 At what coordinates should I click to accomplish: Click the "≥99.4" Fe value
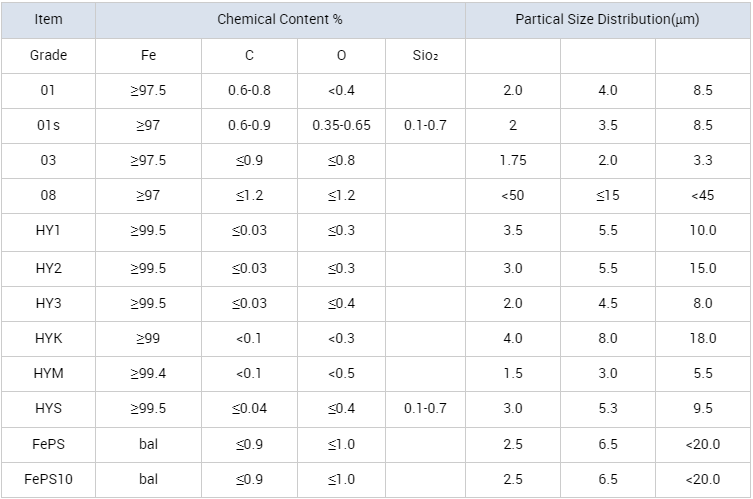(x=149, y=373)
